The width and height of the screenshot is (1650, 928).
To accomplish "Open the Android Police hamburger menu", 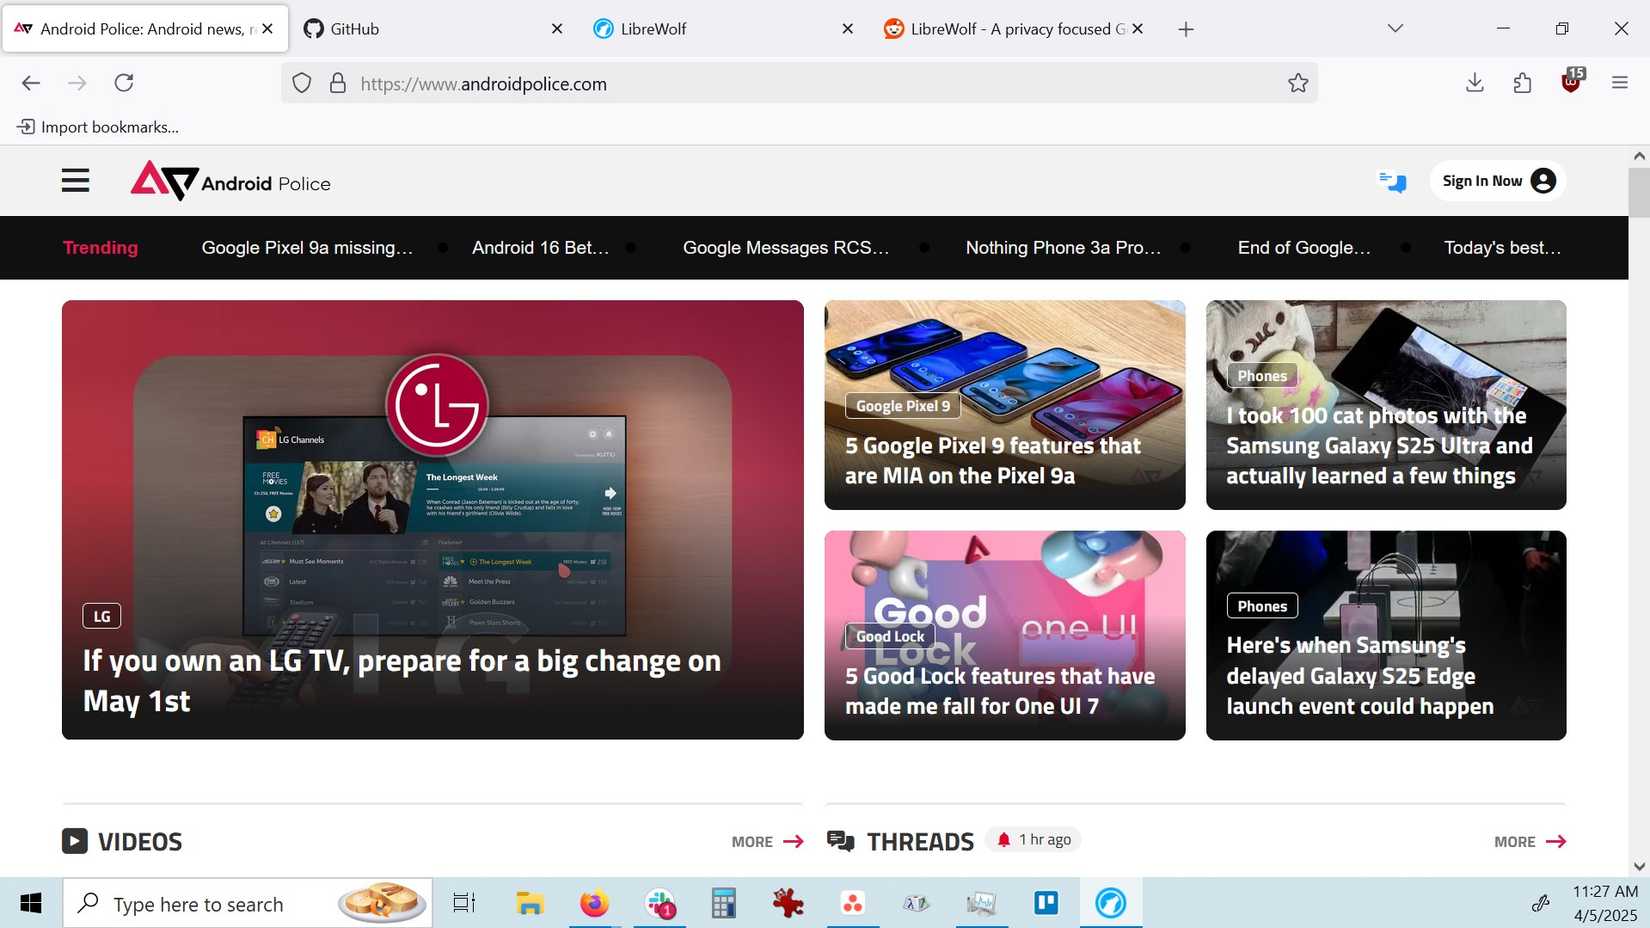I will (75, 180).
